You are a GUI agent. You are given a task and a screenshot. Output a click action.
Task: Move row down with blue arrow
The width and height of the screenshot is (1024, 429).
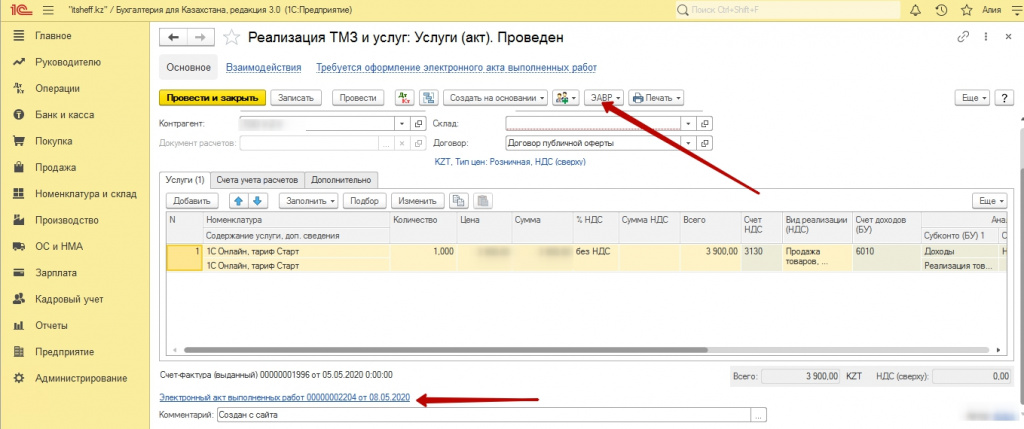(x=257, y=200)
